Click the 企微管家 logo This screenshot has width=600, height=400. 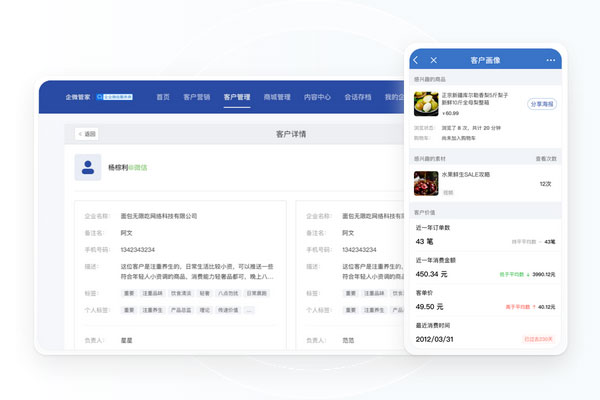point(78,97)
